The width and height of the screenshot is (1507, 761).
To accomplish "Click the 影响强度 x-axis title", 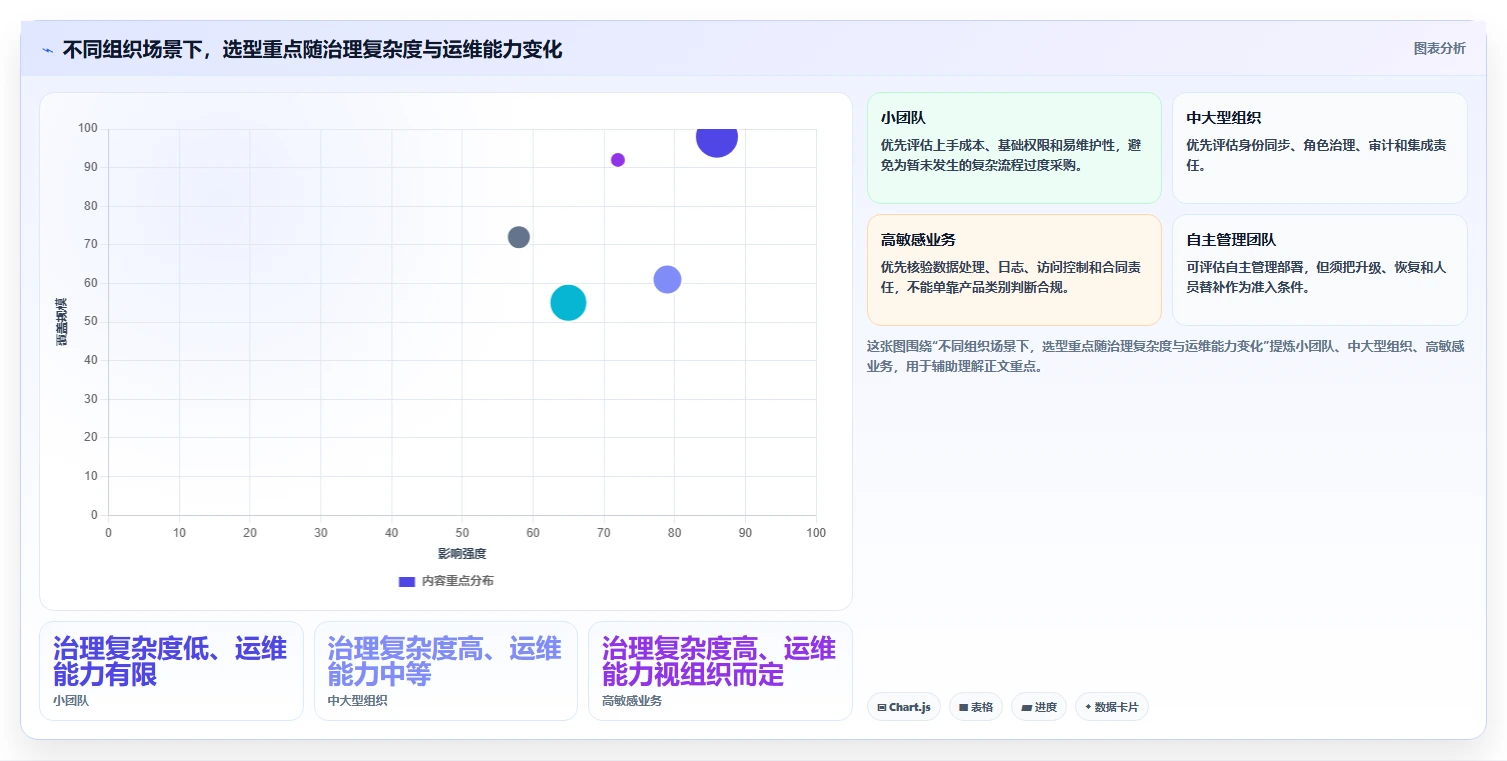I will [462, 554].
